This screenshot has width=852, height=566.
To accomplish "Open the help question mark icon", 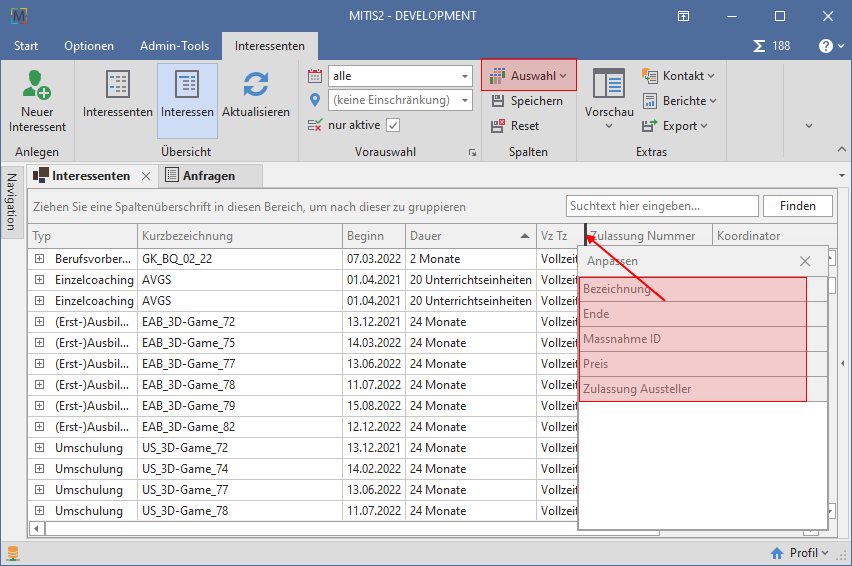I will click(826, 46).
